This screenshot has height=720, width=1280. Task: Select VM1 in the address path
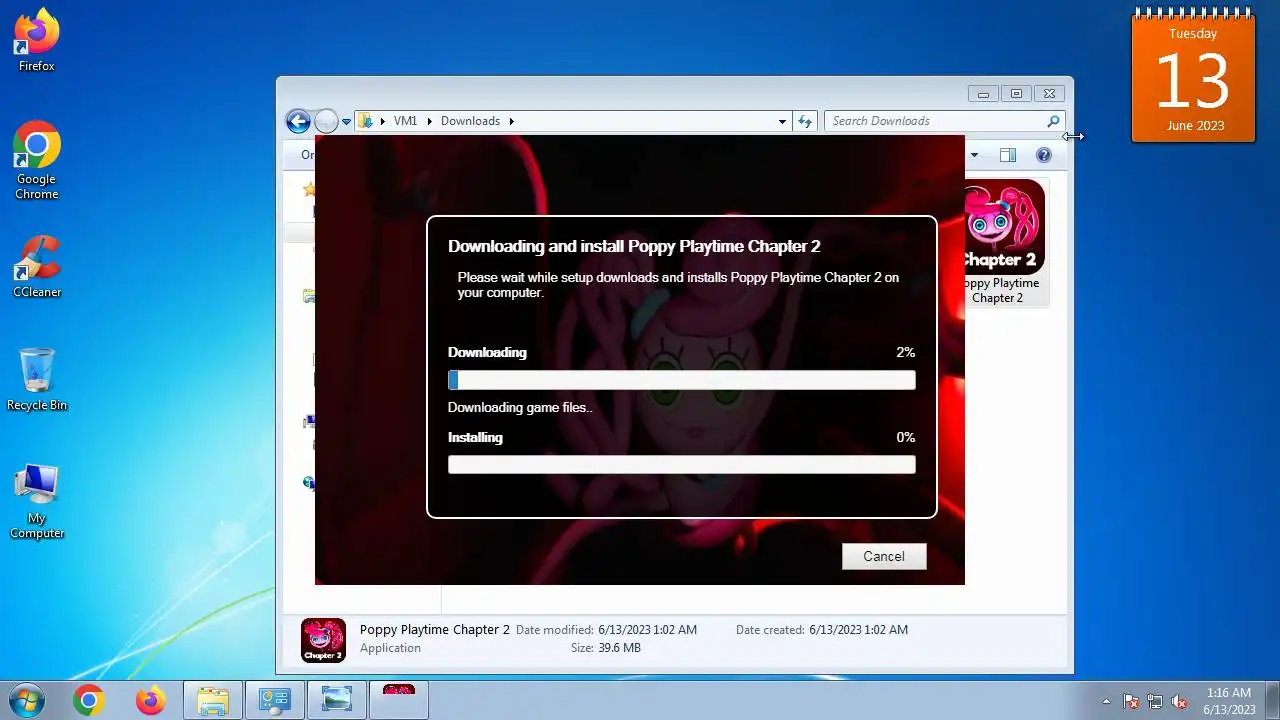[x=405, y=121]
